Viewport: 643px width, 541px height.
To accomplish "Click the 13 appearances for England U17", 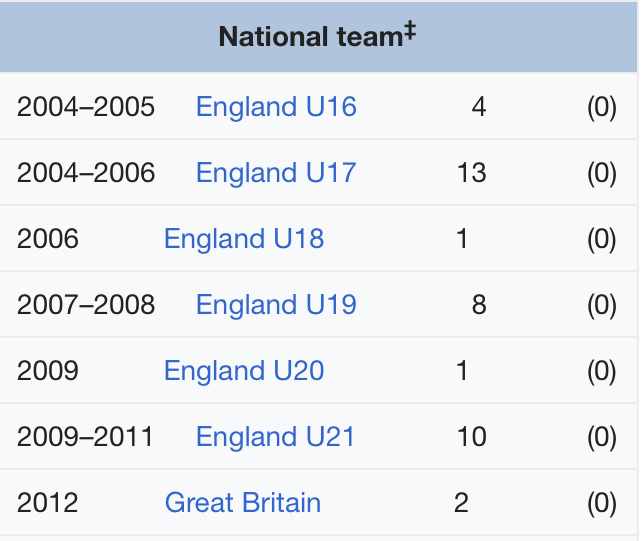I will [x=472, y=173].
